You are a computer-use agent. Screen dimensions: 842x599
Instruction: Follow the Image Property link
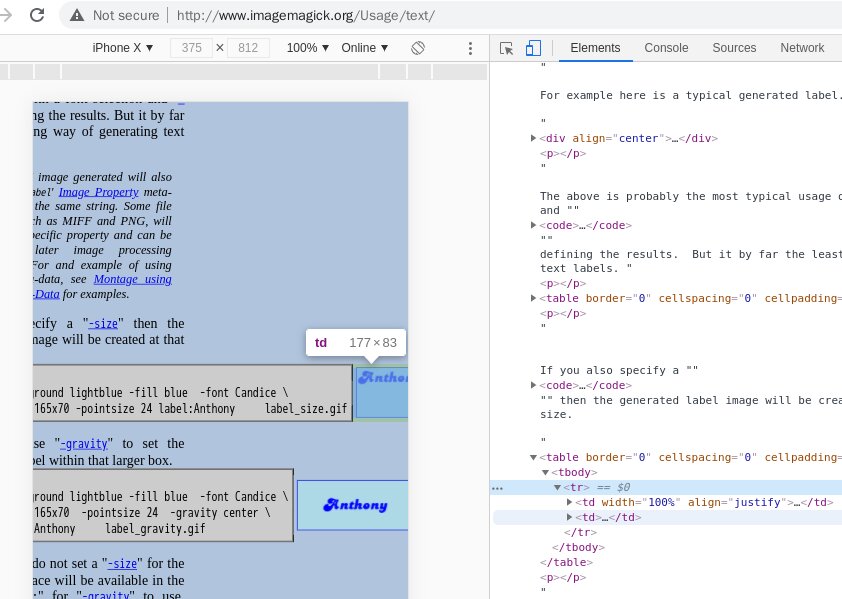click(x=98, y=192)
